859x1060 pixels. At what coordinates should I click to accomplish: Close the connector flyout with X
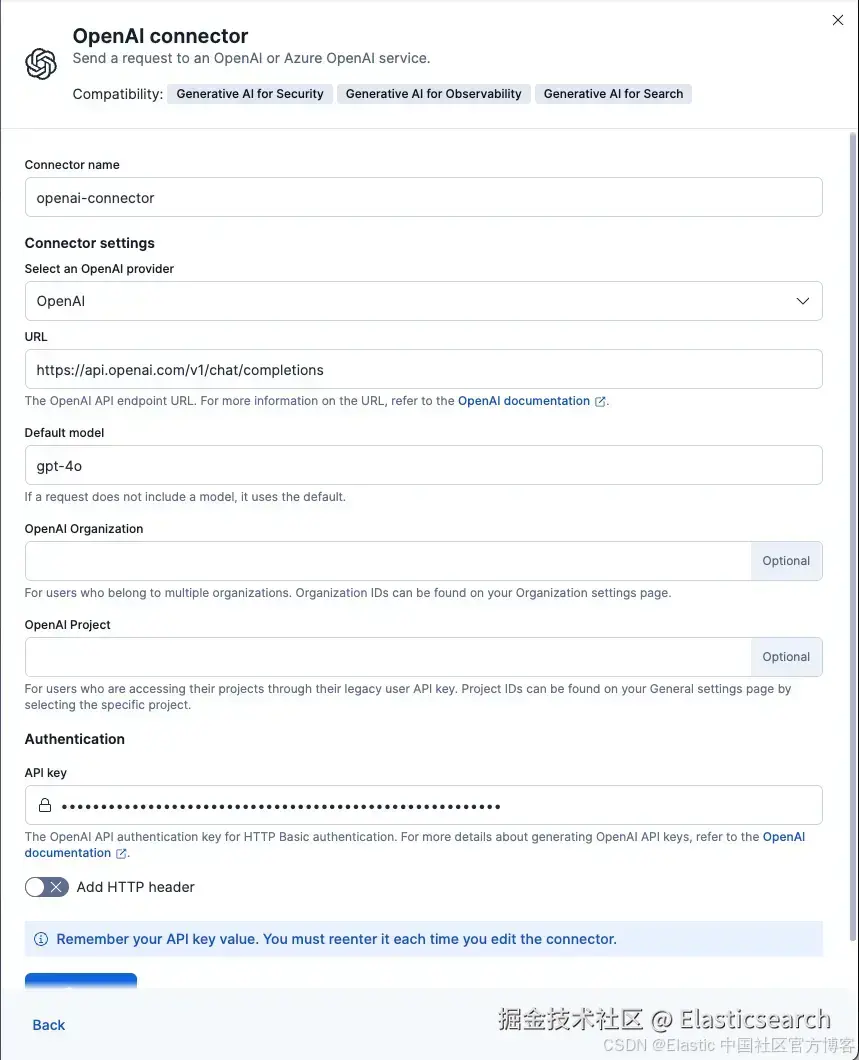(838, 20)
